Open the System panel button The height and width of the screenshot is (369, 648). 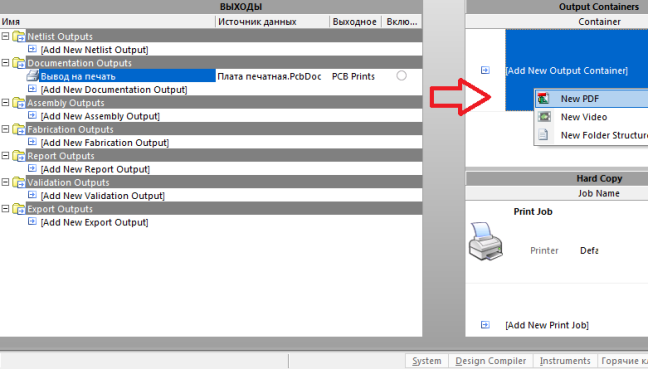(426, 361)
